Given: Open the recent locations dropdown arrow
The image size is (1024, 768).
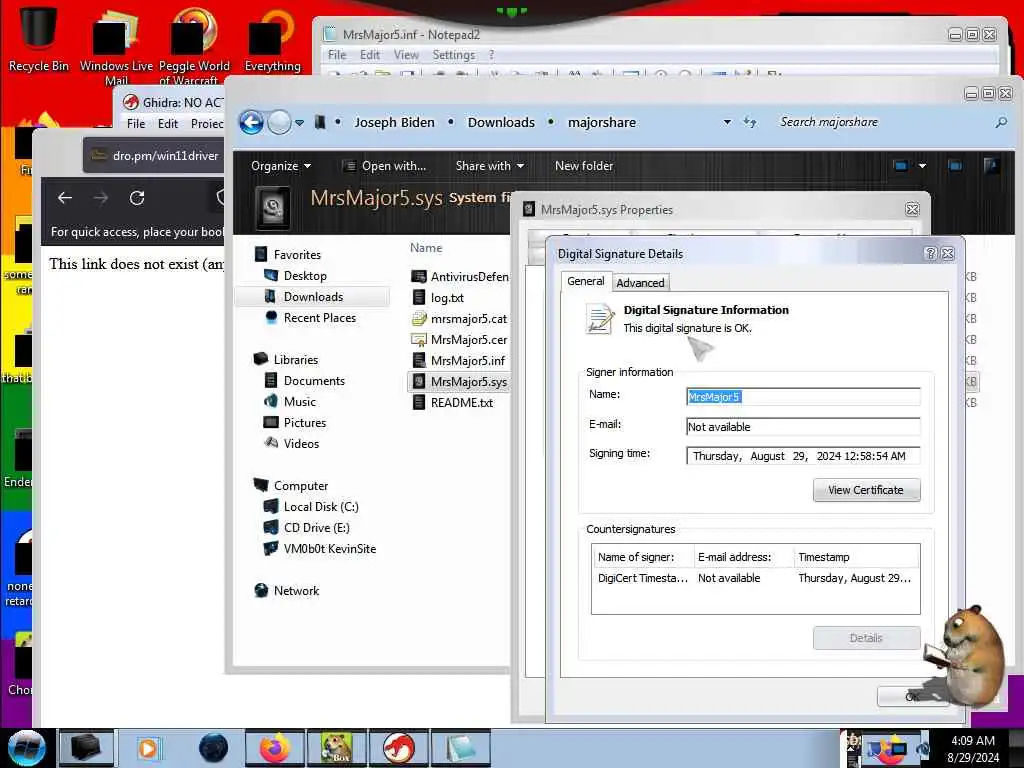Looking at the screenshot, I should coord(299,123).
